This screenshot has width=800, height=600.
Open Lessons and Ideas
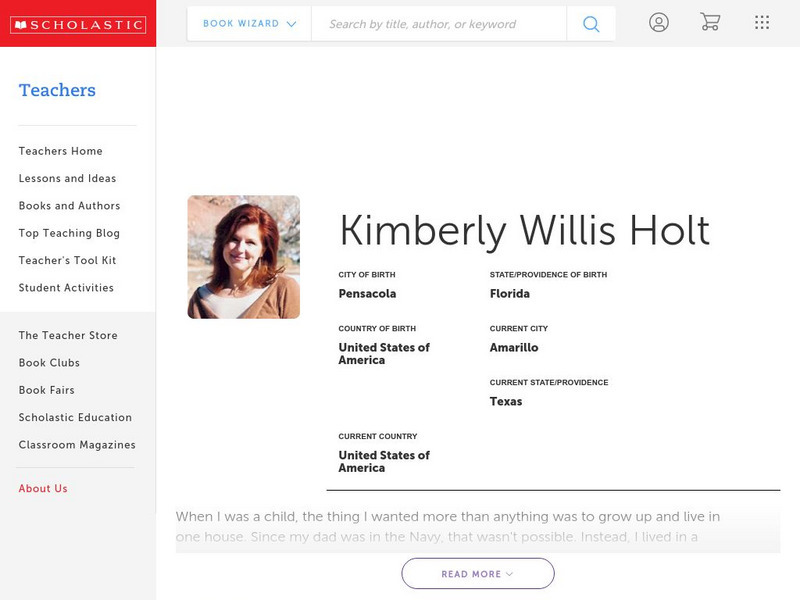pyautogui.click(x=67, y=178)
